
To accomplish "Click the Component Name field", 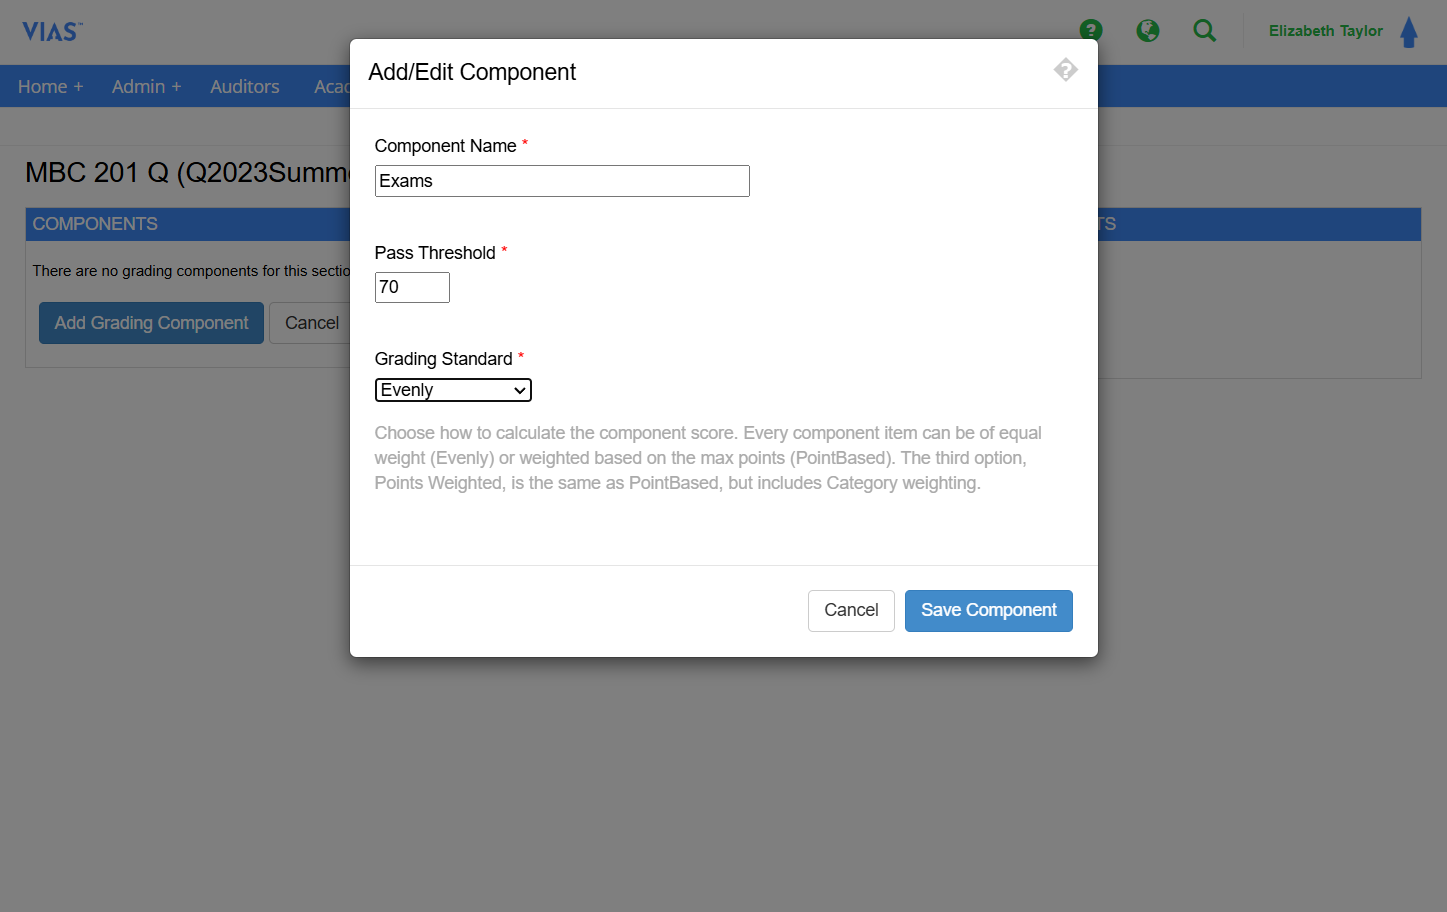I will pos(562,181).
